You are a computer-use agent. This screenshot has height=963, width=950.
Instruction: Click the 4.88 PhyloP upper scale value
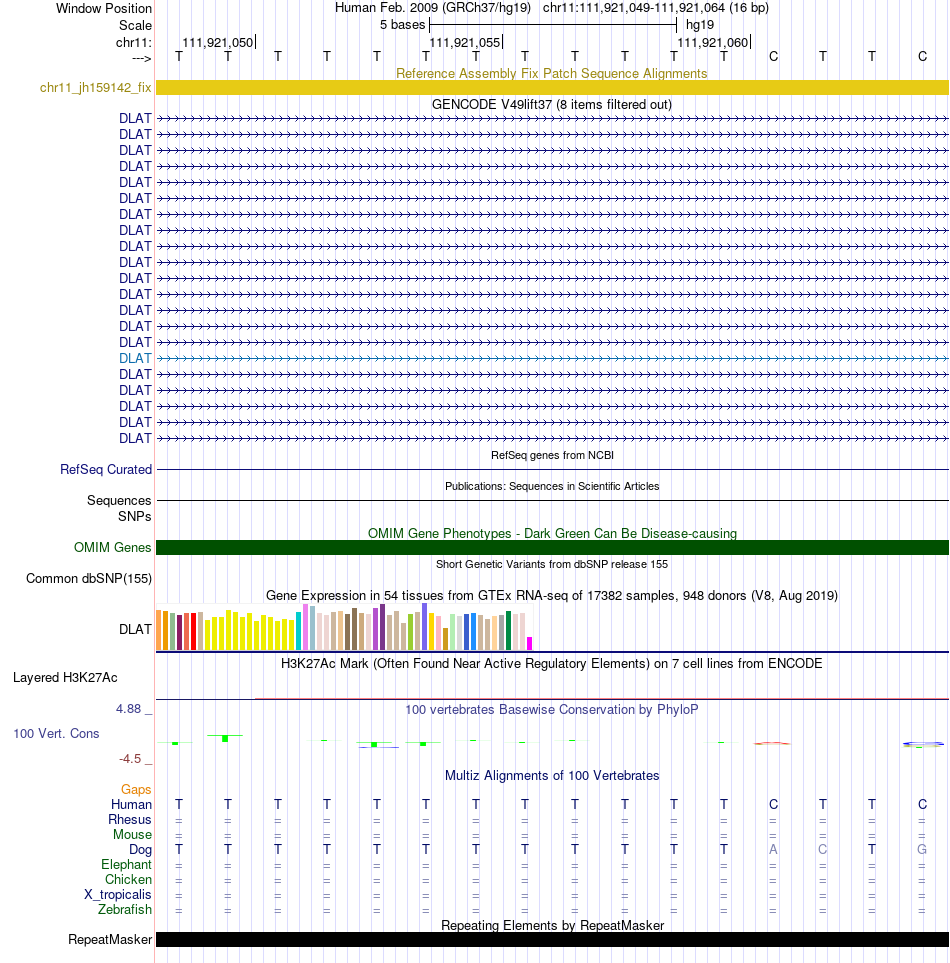click(x=128, y=709)
